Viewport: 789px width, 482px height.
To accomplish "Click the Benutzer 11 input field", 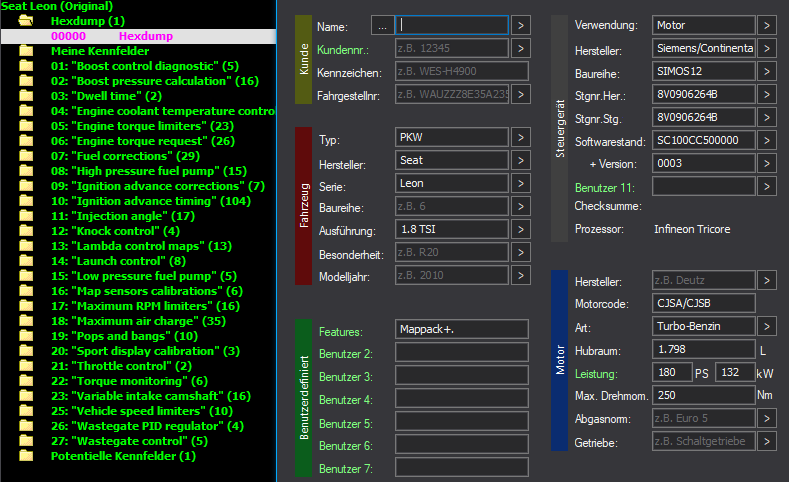I will pyautogui.click(x=704, y=186).
